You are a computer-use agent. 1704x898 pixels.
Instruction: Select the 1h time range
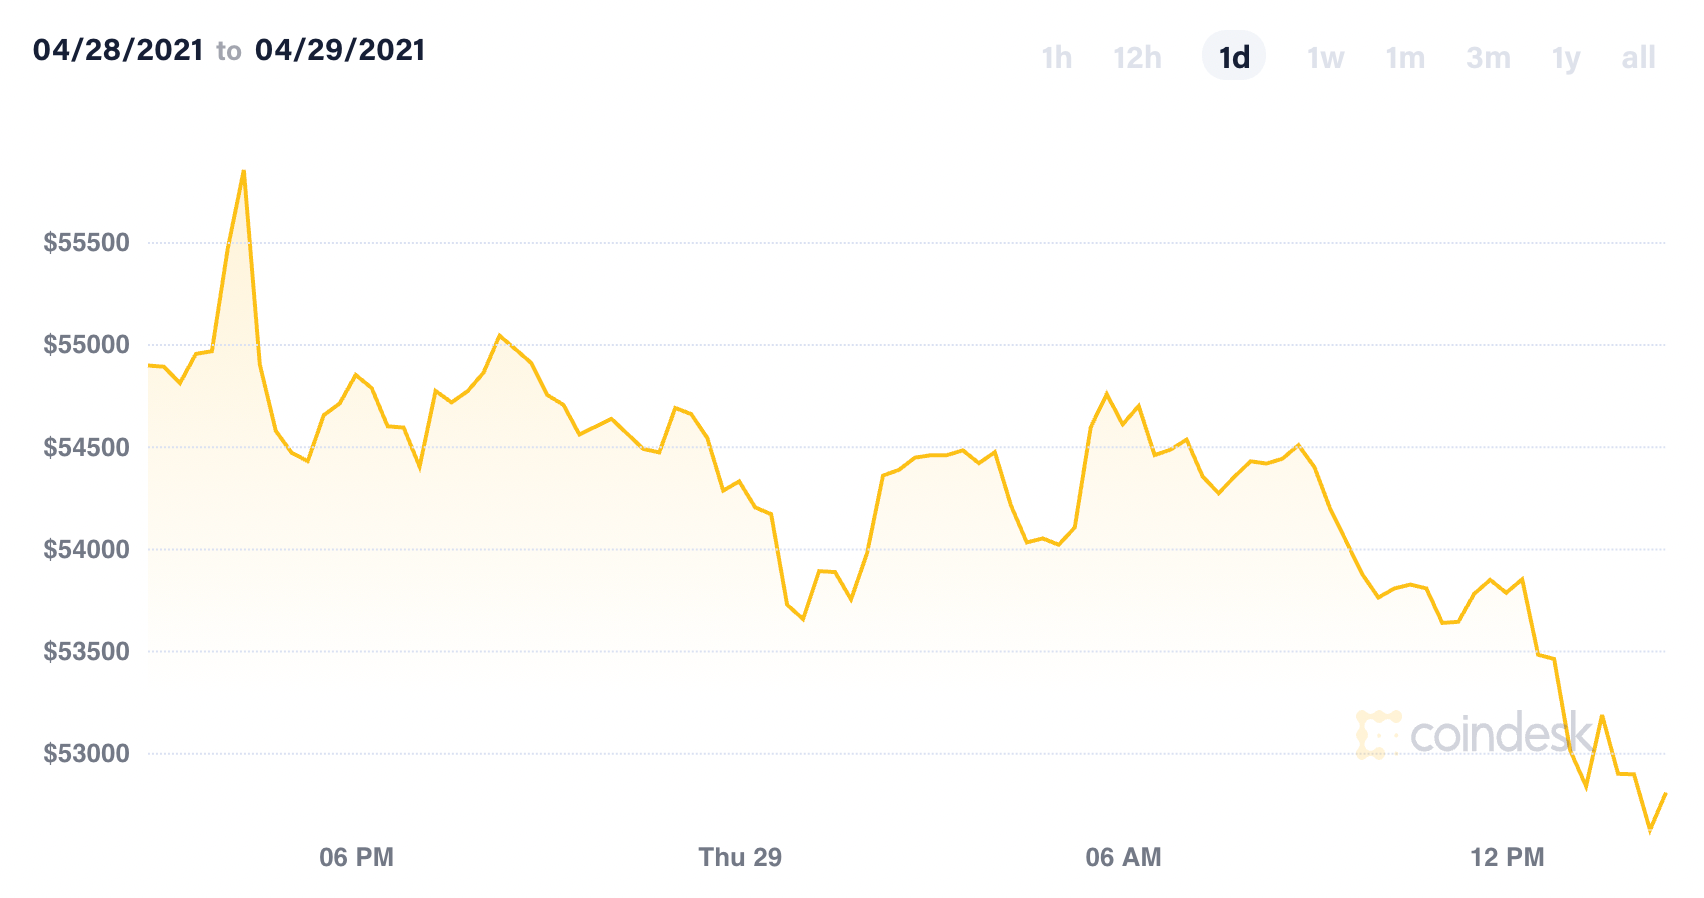[1057, 57]
